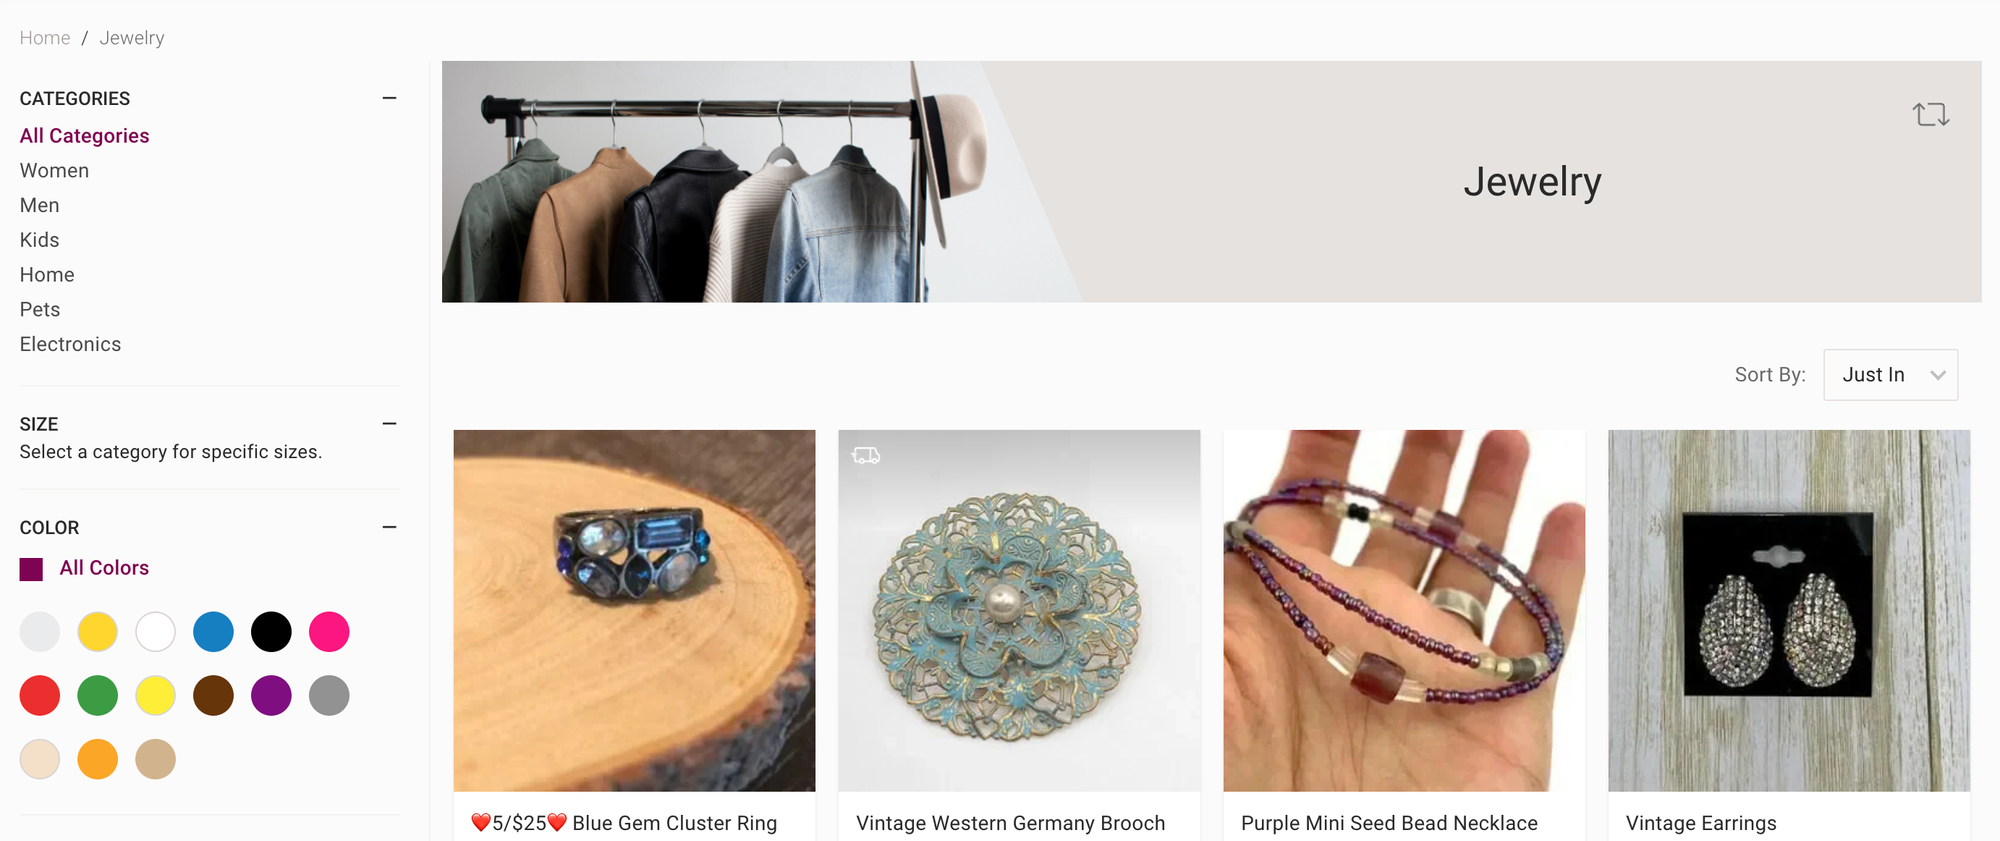The image size is (2000, 841).
Task: Collapse the Size section
Action: [x=389, y=424]
